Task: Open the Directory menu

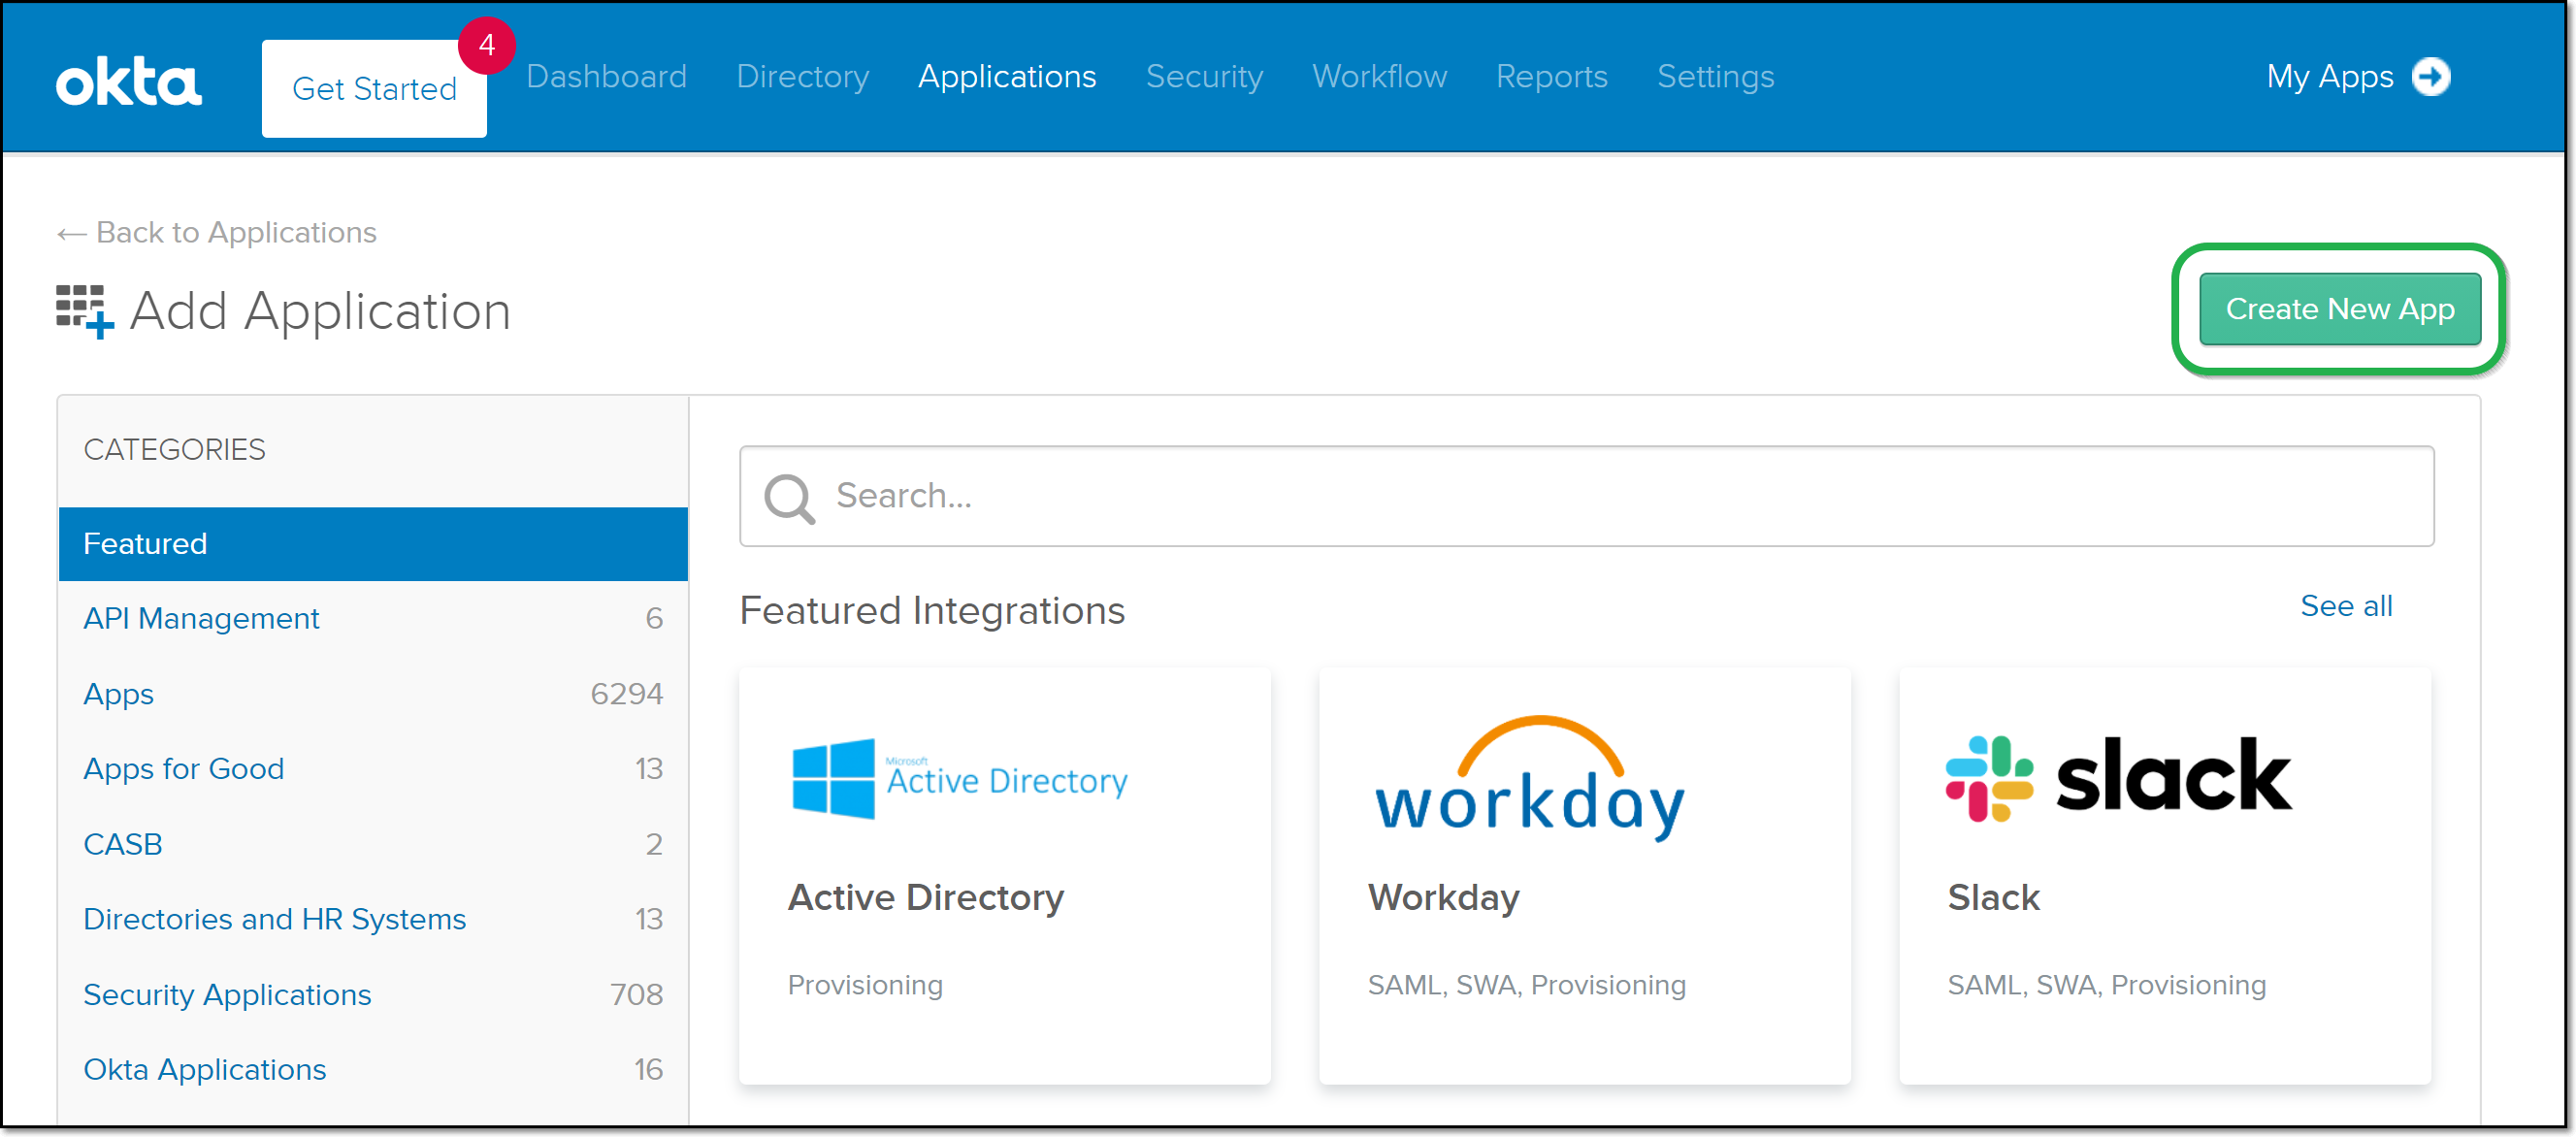Action: pyautogui.click(x=802, y=77)
